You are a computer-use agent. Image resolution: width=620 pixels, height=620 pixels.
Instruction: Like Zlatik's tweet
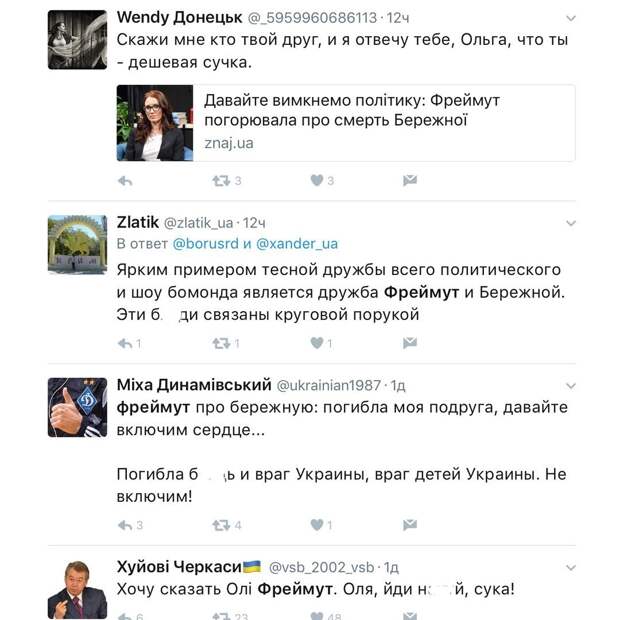[317, 343]
